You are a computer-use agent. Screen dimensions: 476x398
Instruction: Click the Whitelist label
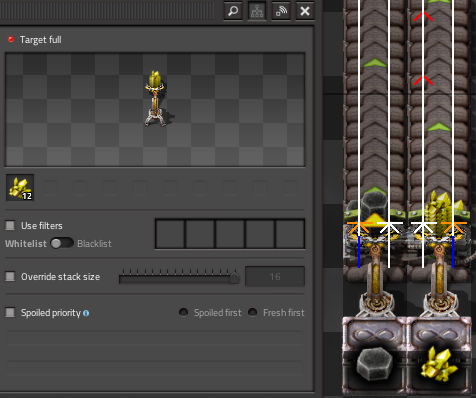pyautogui.click(x=26, y=244)
